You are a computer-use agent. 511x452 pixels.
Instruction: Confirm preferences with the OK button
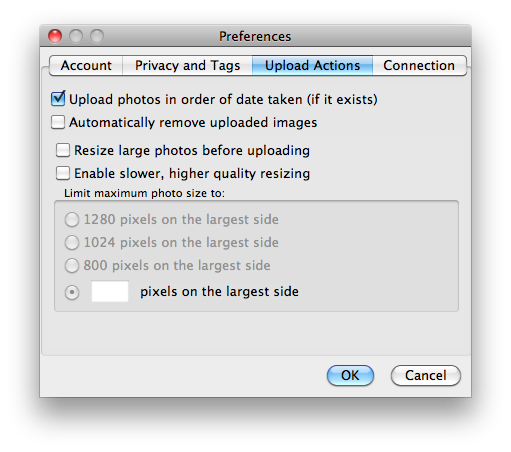pyautogui.click(x=350, y=375)
